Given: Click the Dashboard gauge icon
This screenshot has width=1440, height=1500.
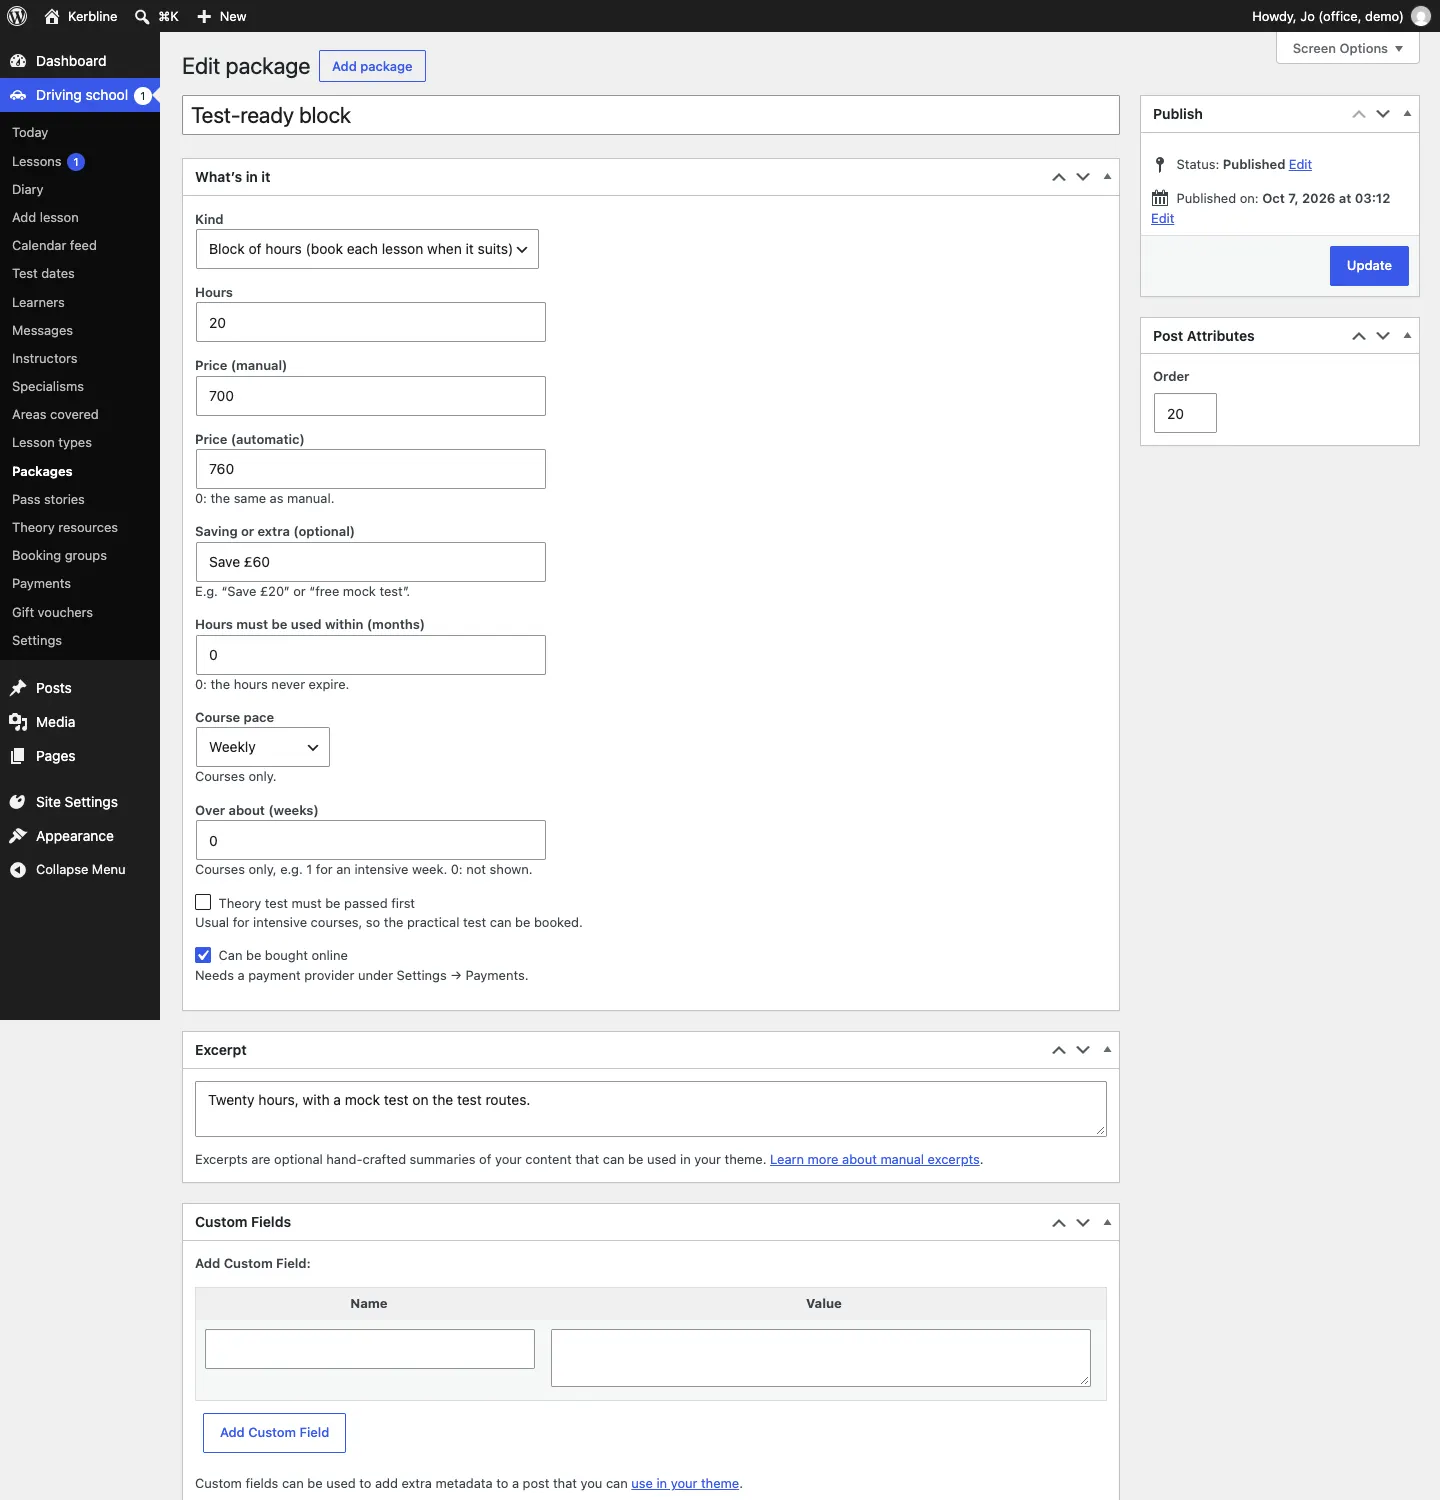Looking at the screenshot, I should point(18,61).
